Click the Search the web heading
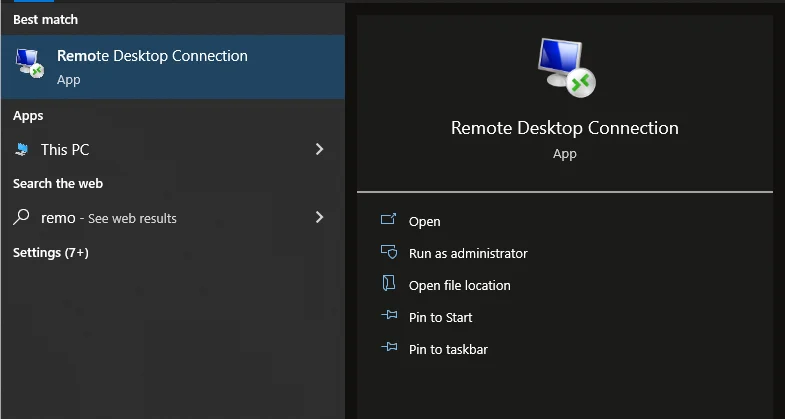Image resolution: width=785 pixels, height=419 pixels. tap(58, 184)
